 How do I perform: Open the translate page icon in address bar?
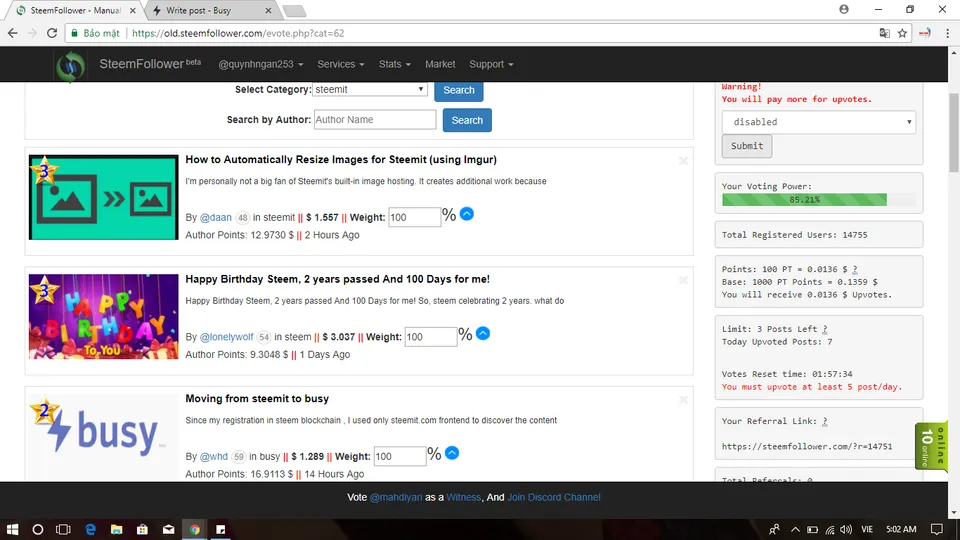click(885, 33)
